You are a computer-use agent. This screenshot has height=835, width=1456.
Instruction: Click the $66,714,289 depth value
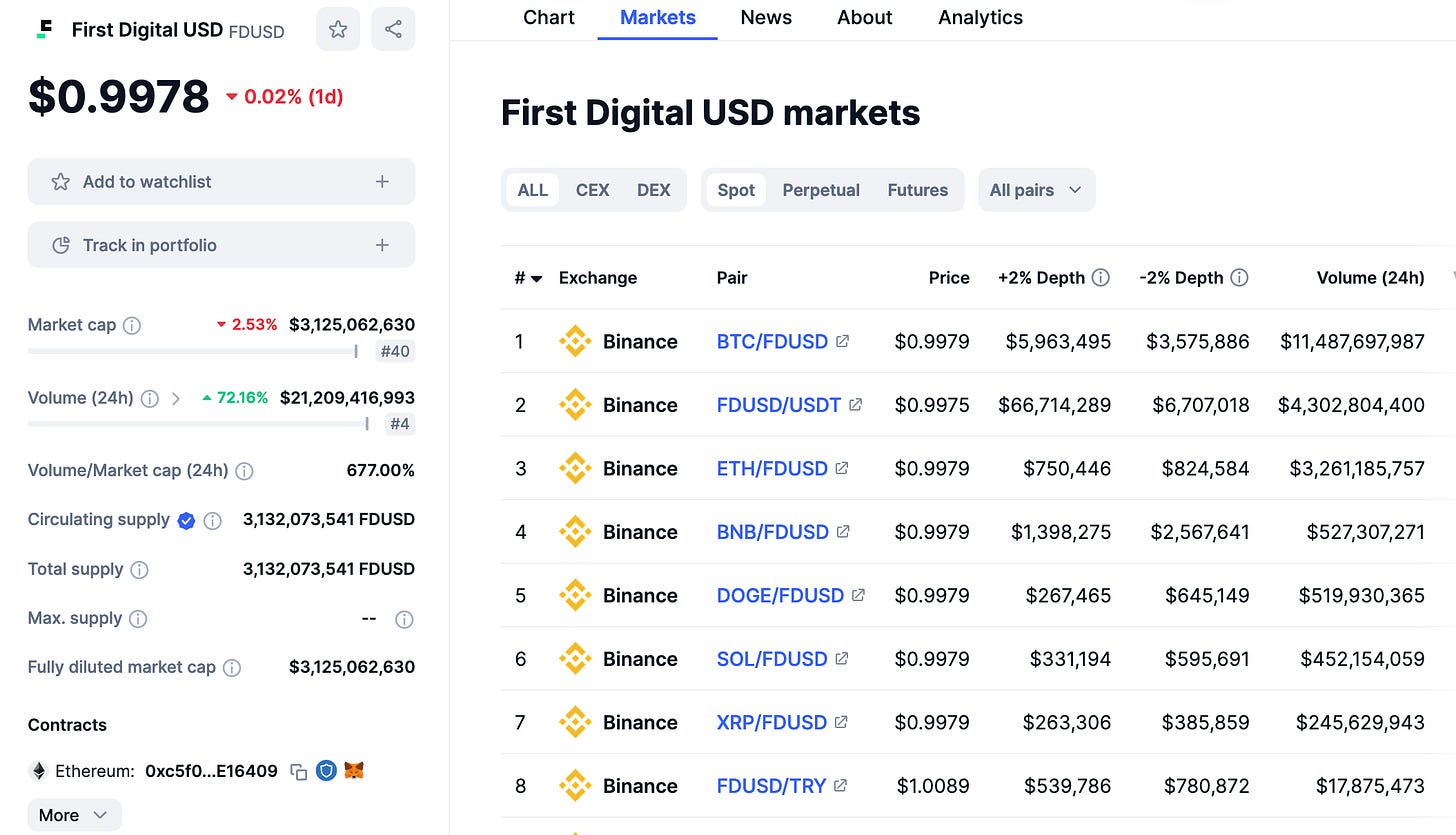click(1054, 405)
